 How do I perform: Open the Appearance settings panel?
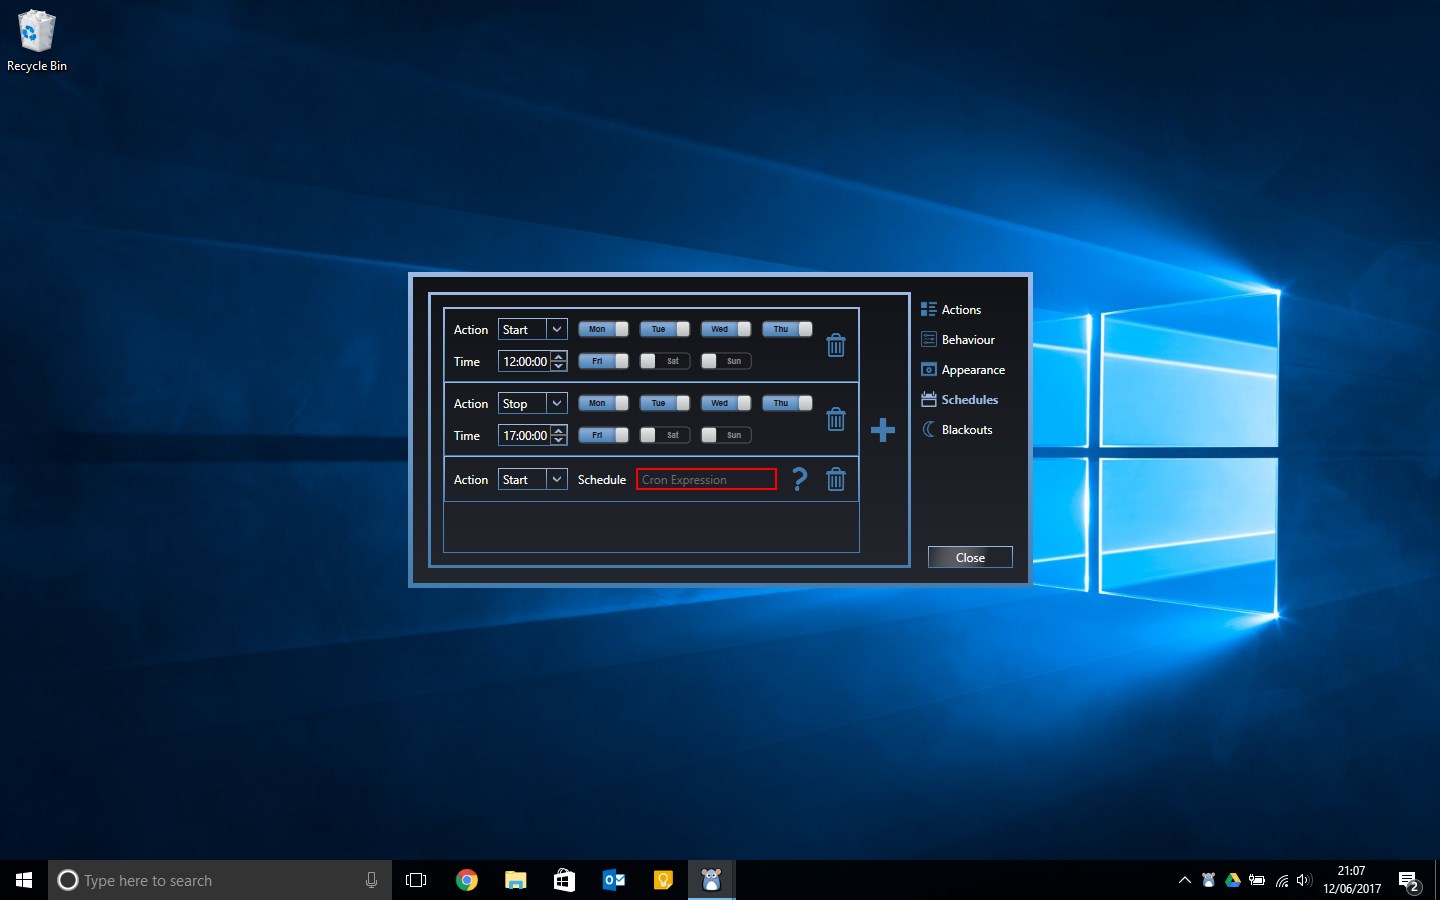(972, 369)
